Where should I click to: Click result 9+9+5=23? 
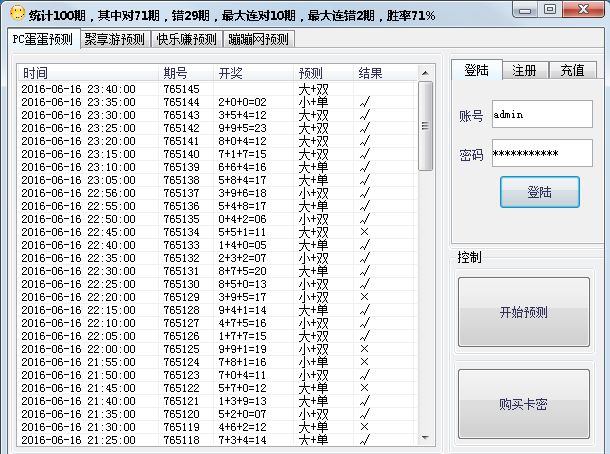tap(242, 128)
